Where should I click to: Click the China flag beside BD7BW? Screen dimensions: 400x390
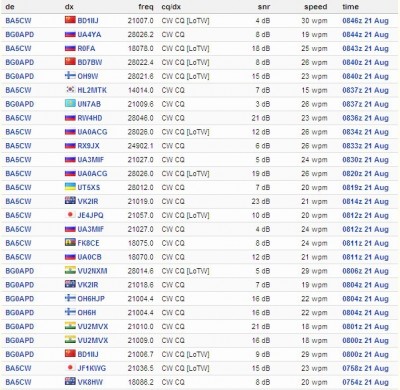coord(70,62)
